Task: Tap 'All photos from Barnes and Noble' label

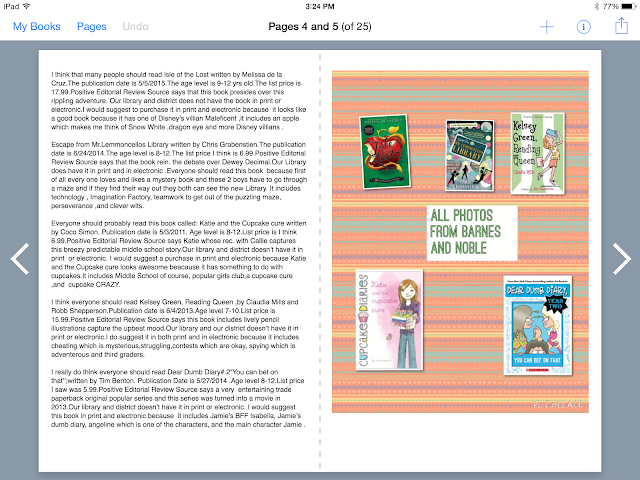Action: [x=472, y=233]
